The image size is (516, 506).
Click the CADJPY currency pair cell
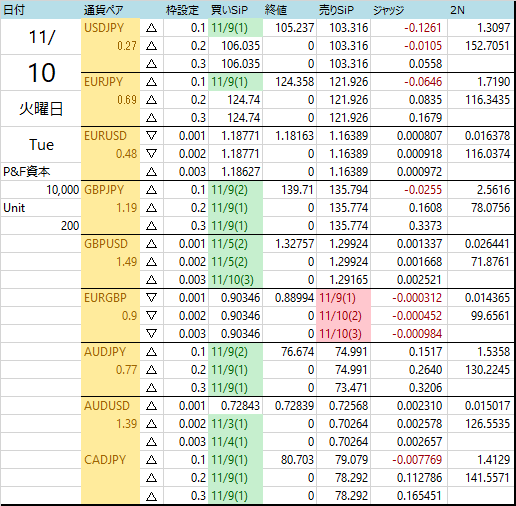point(110,460)
